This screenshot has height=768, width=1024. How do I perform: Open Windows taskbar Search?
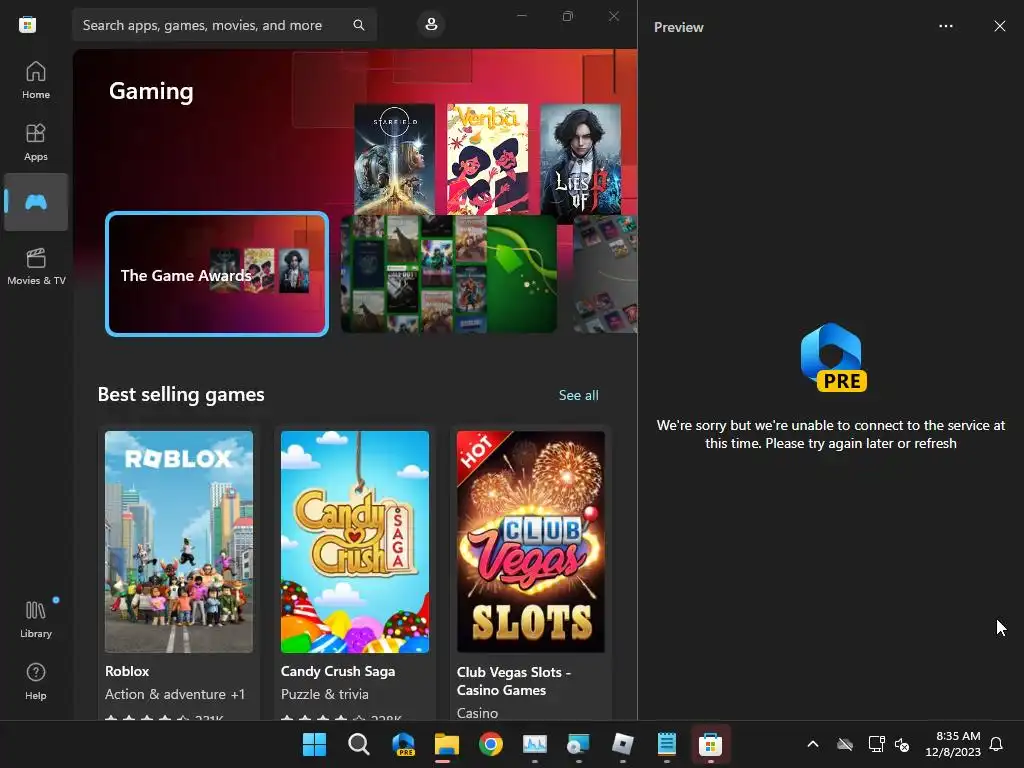point(359,744)
